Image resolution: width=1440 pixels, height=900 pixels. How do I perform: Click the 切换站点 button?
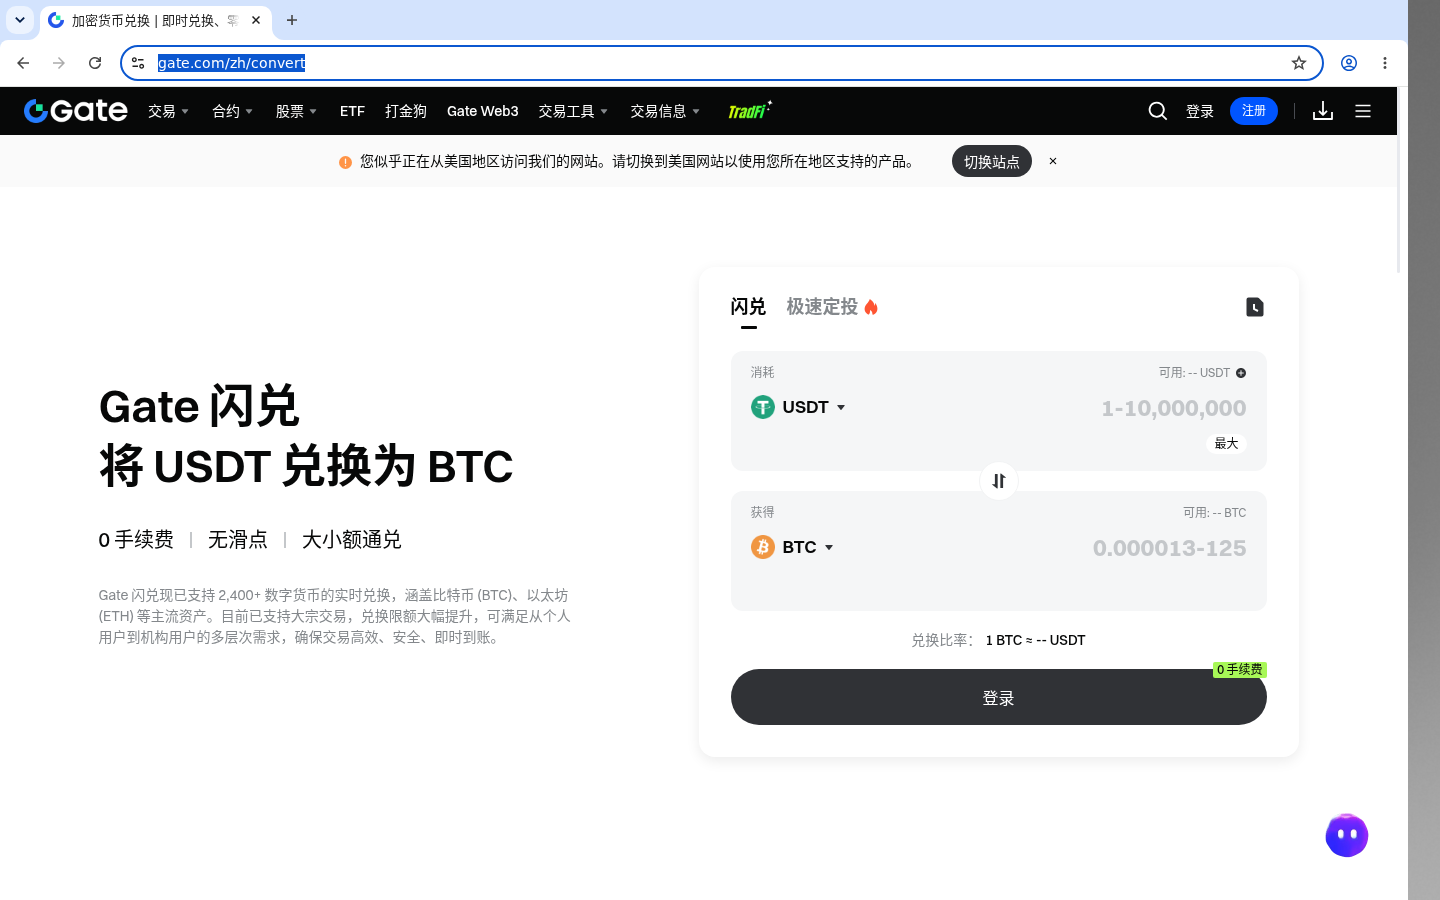point(992,161)
